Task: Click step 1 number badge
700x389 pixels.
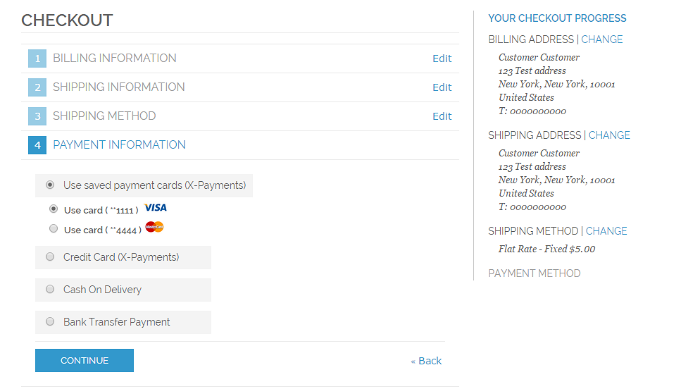Action: click(x=37, y=59)
